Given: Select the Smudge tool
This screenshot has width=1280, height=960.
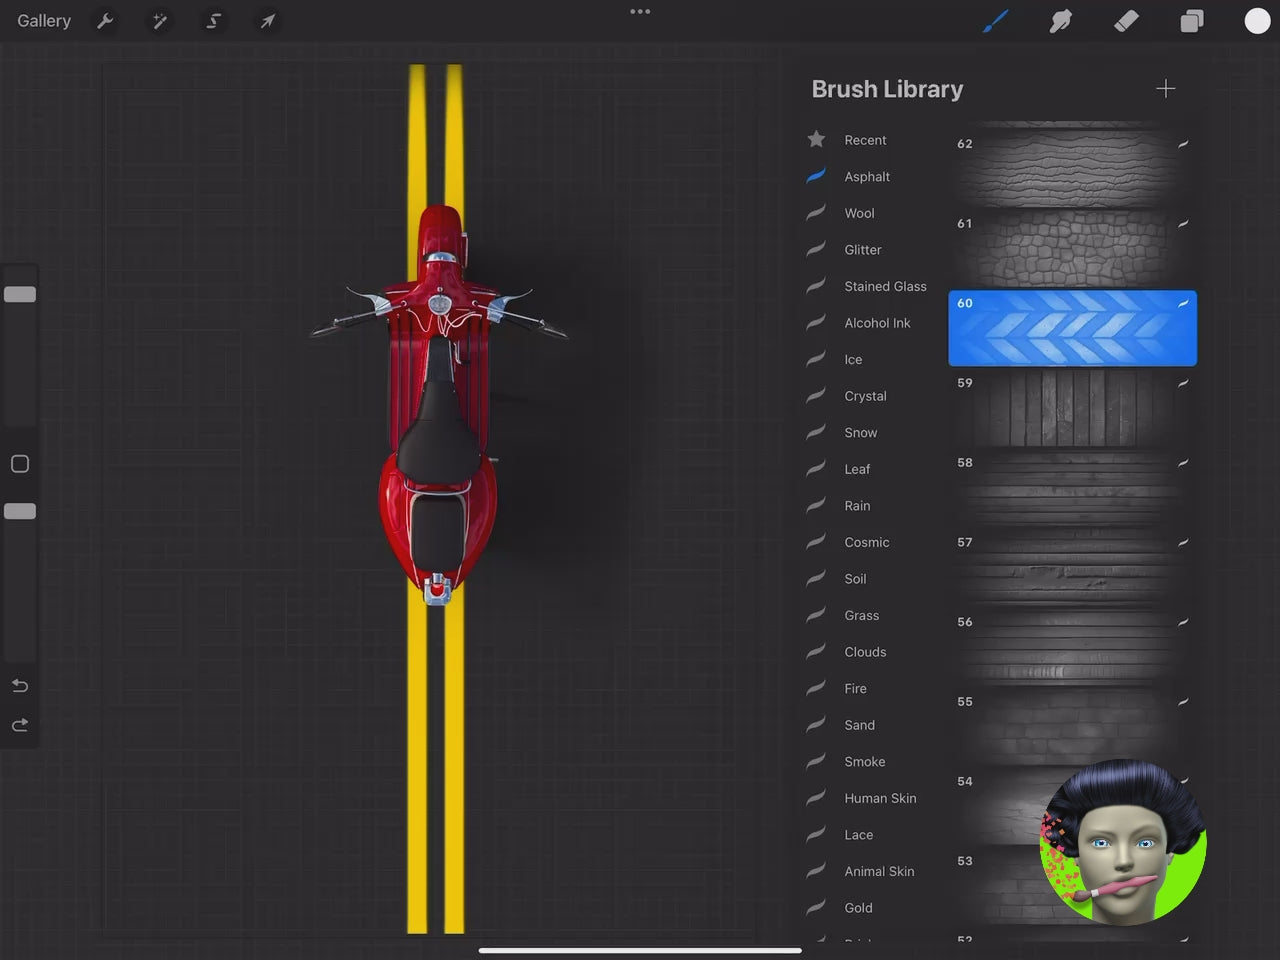Looking at the screenshot, I should pyautogui.click(x=1060, y=21).
